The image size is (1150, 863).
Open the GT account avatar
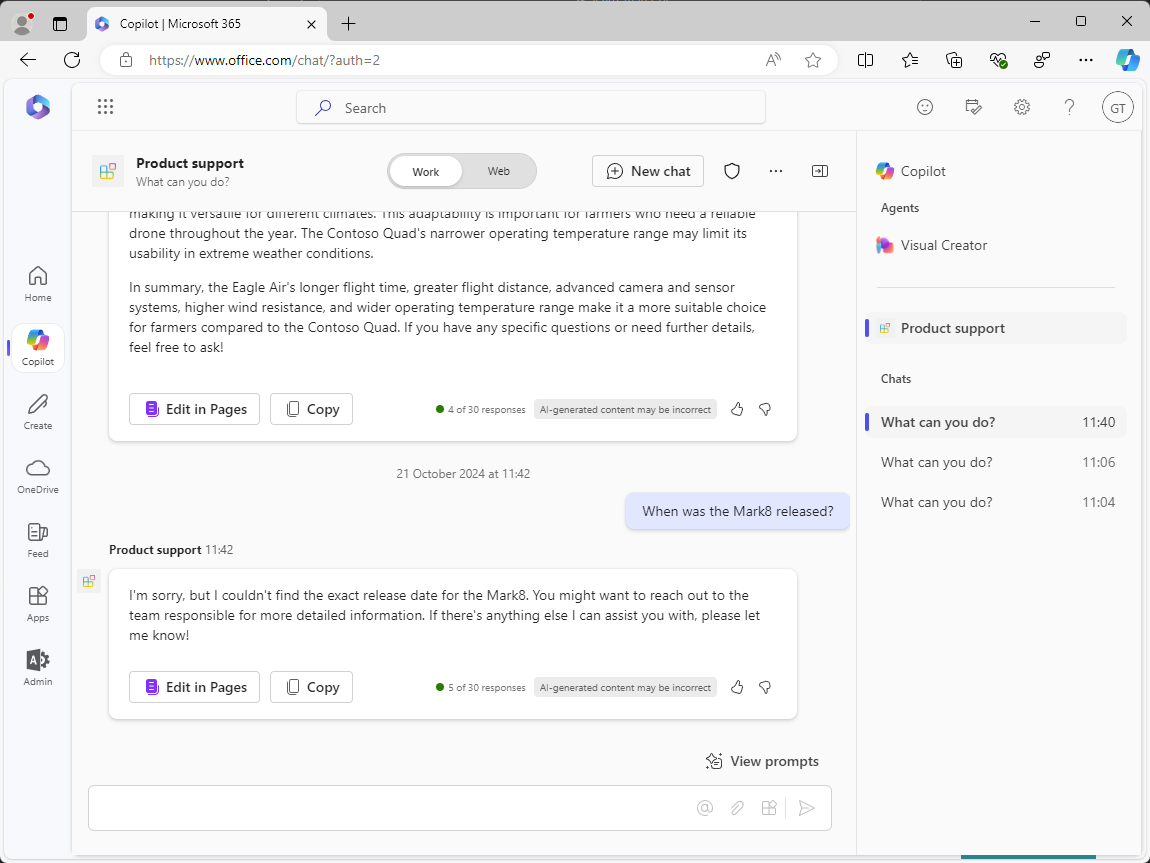[x=1118, y=107]
